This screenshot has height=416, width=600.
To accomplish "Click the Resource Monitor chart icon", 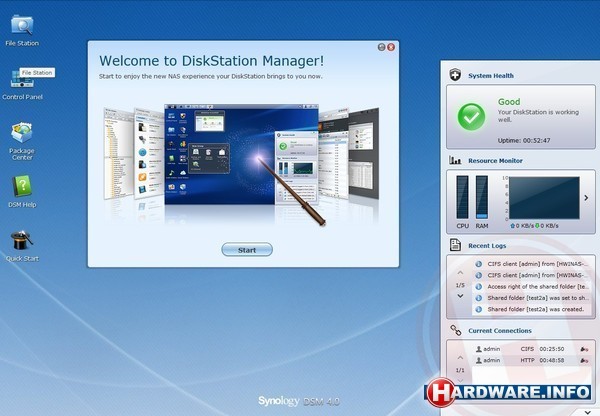I will click(x=455, y=160).
